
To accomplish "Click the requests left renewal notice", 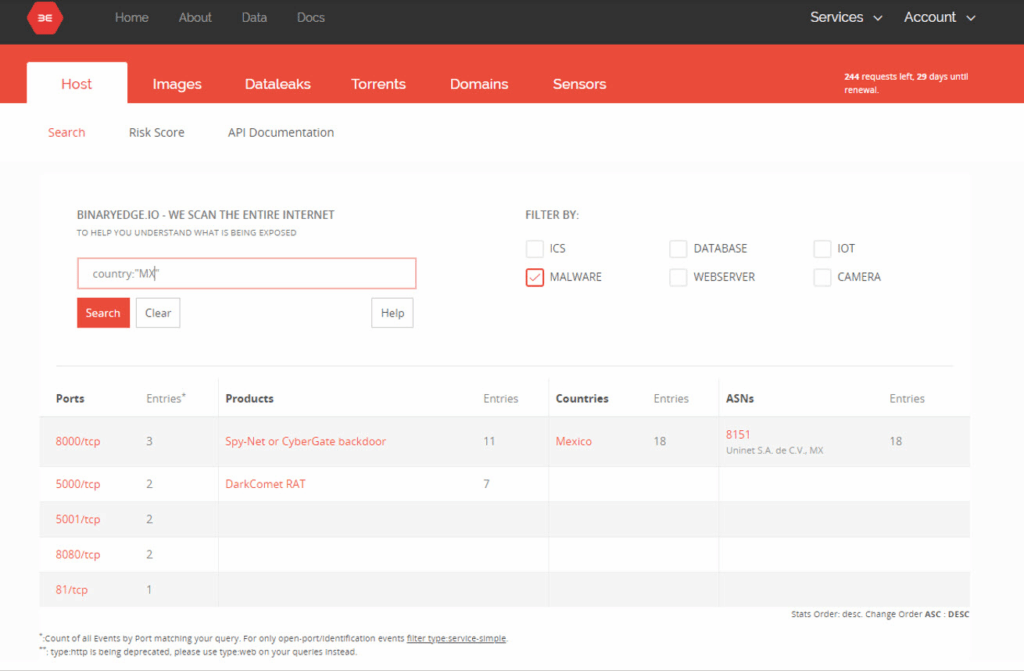I will pos(906,83).
